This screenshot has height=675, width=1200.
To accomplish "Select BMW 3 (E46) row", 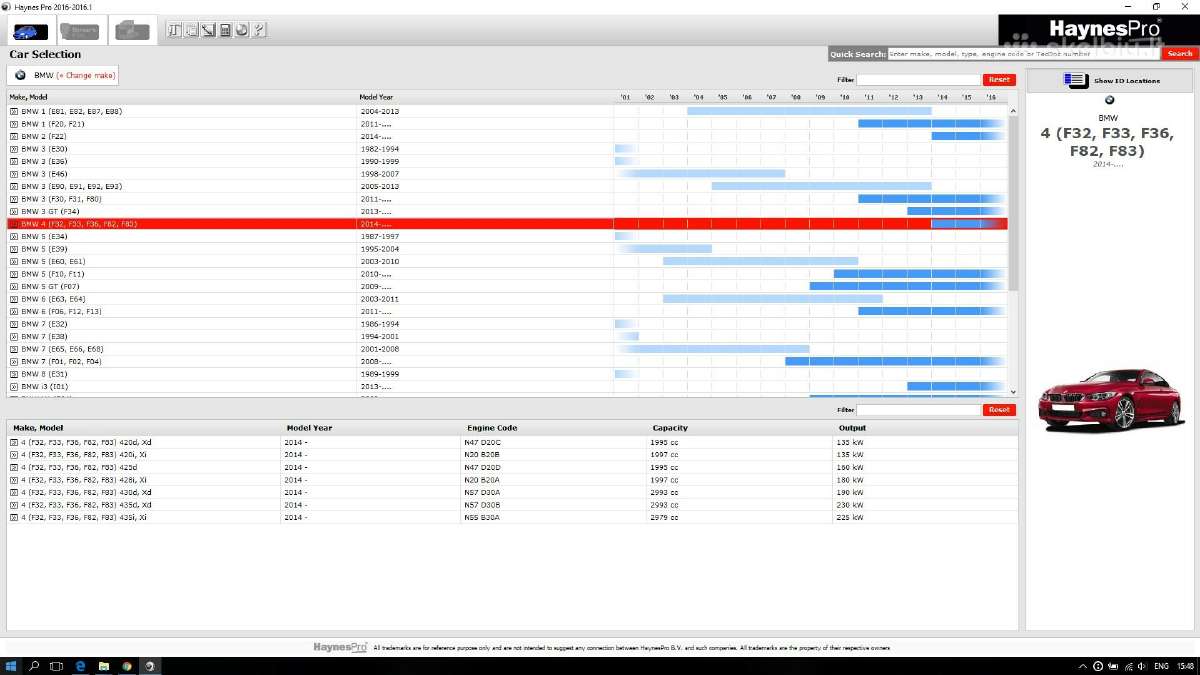I will tap(507, 174).
